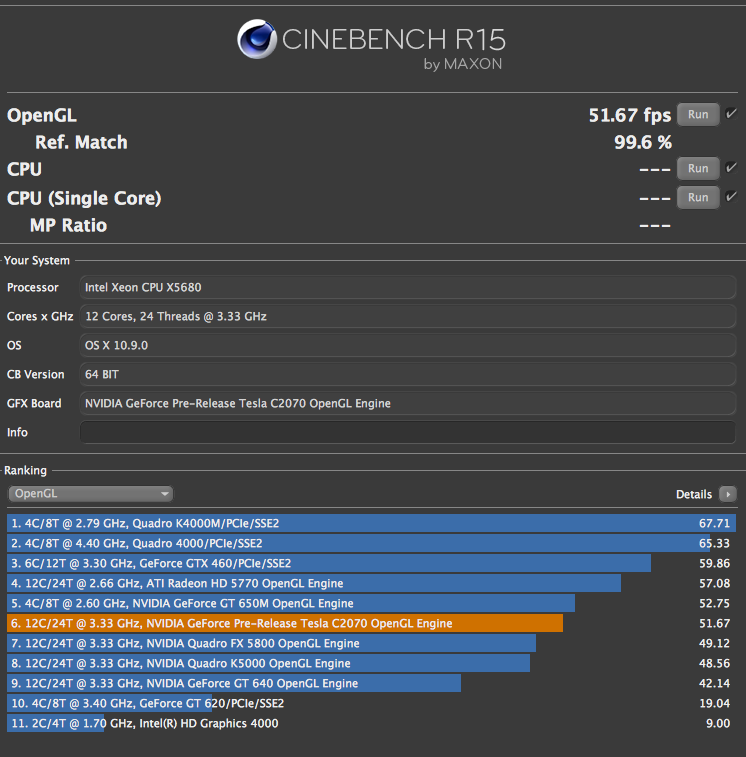Select ranking row GeForce GTX 460/PCIe/SSE2
Image resolution: width=746 pixels, height=757 pixels.
[371, 563]
